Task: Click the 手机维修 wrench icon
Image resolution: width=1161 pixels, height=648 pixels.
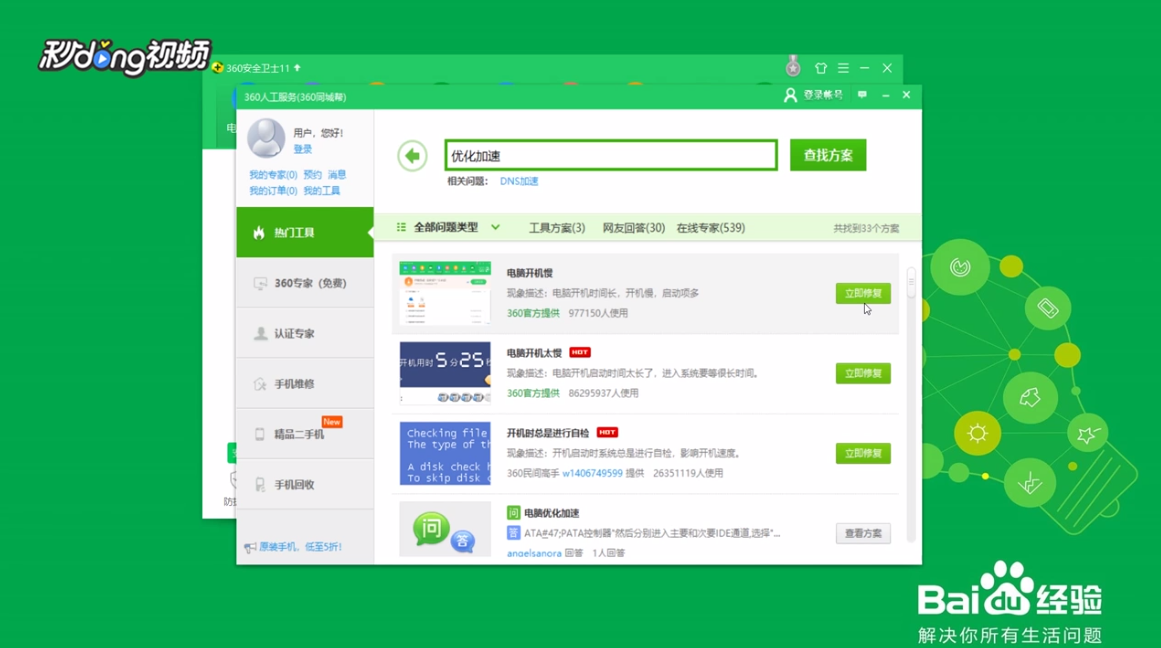Action: (x=260, y=384)
